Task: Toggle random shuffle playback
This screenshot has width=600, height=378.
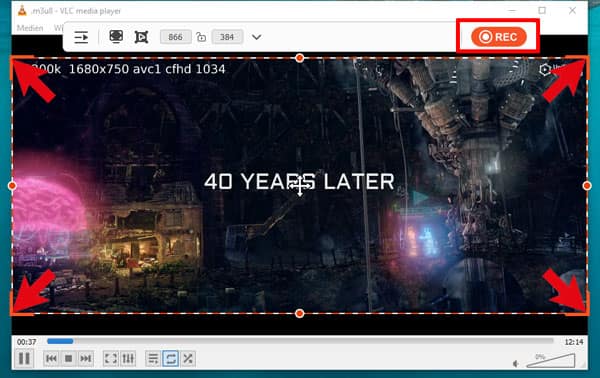Action: (188, 359)
